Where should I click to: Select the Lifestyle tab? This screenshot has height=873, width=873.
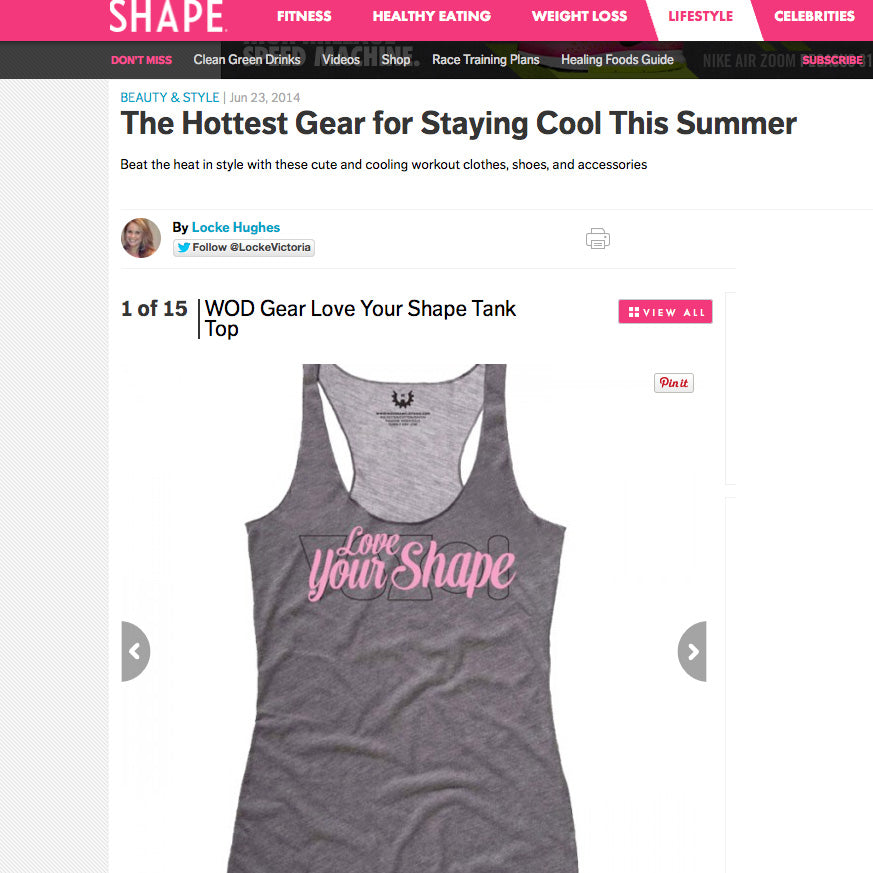point(700,16)
